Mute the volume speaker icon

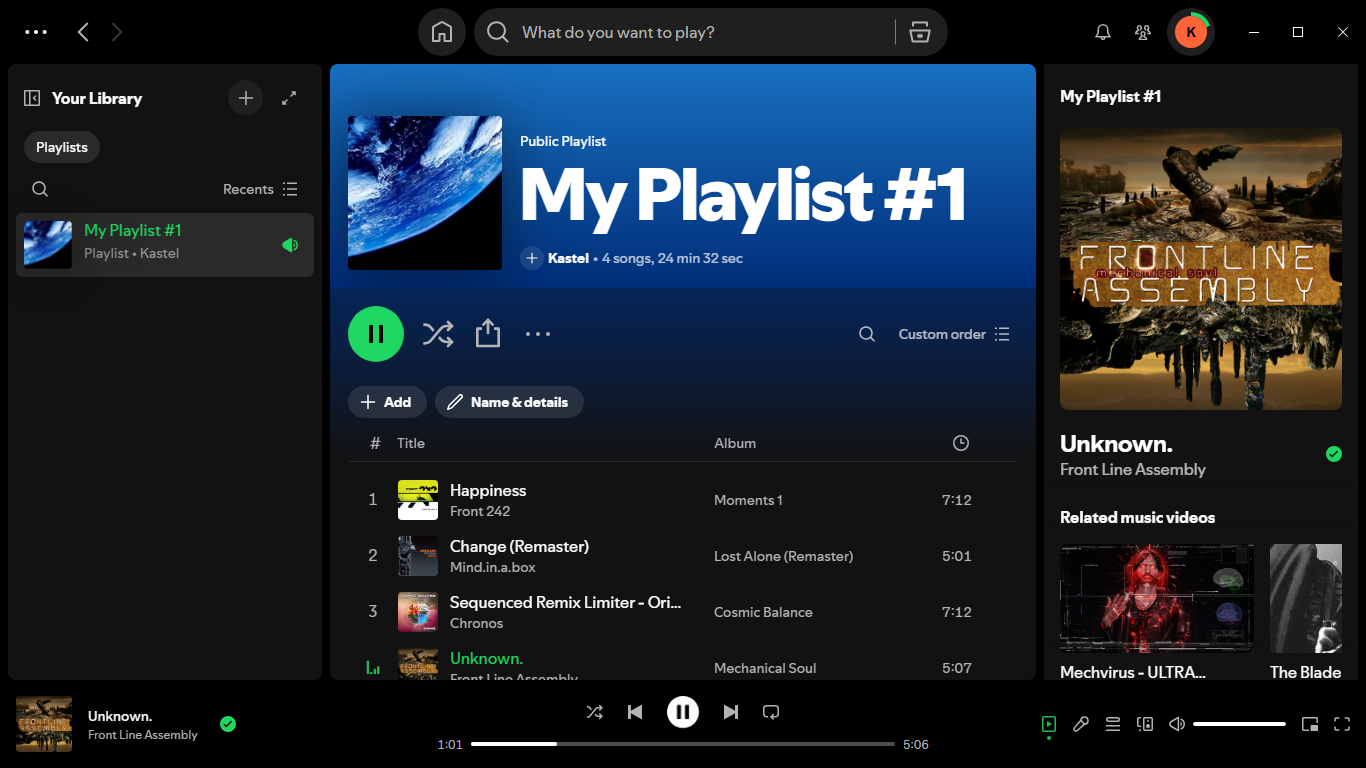(1177, 724)
